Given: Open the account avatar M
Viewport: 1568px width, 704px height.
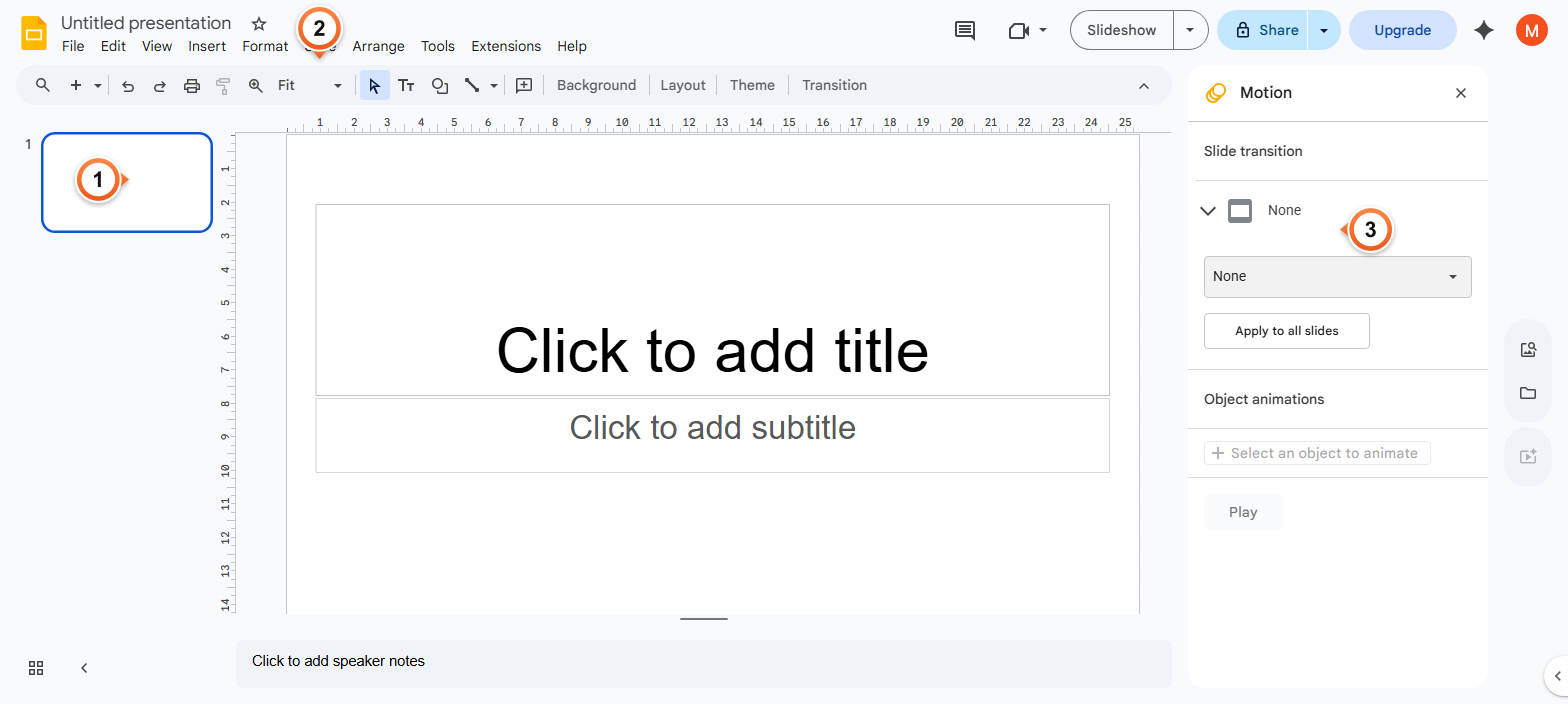Looking at the screenshot, I should pos(1531,30).
